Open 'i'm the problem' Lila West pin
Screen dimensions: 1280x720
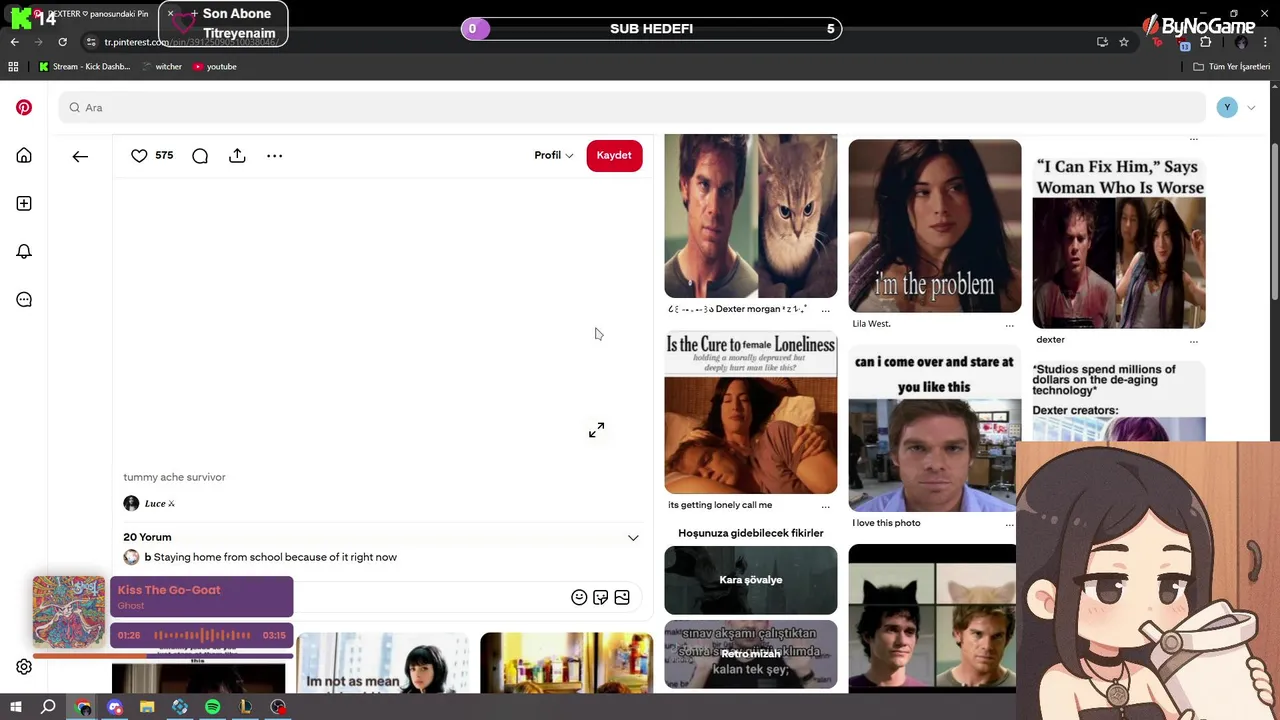tap(934, 226)
